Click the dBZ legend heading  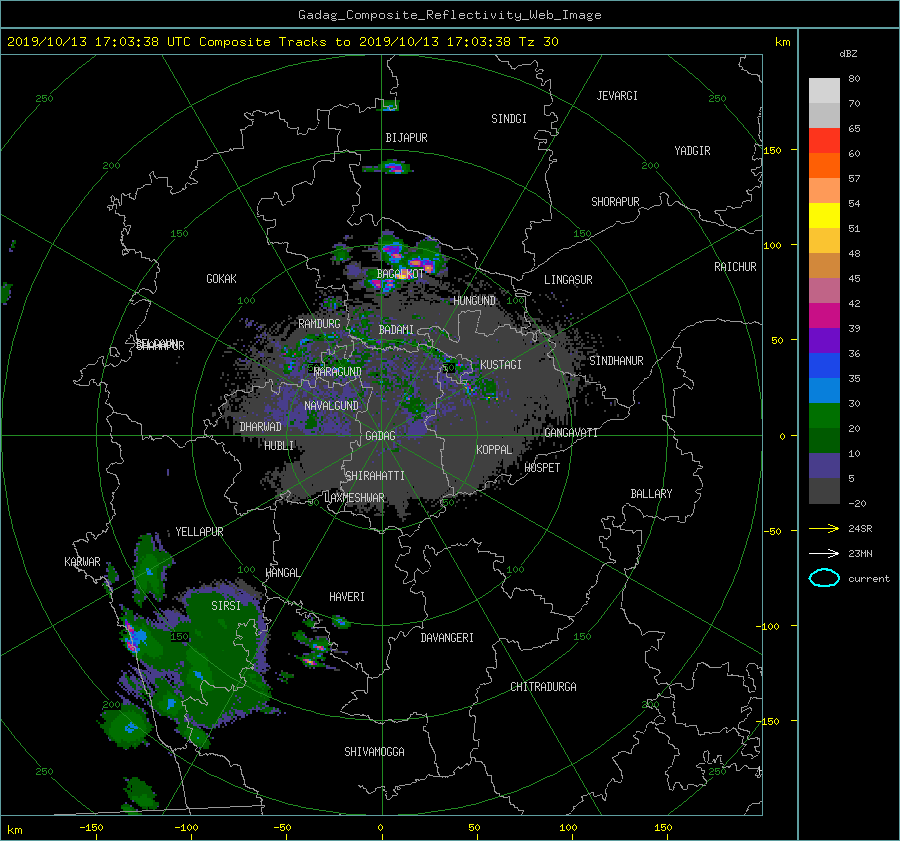[848, 54]
